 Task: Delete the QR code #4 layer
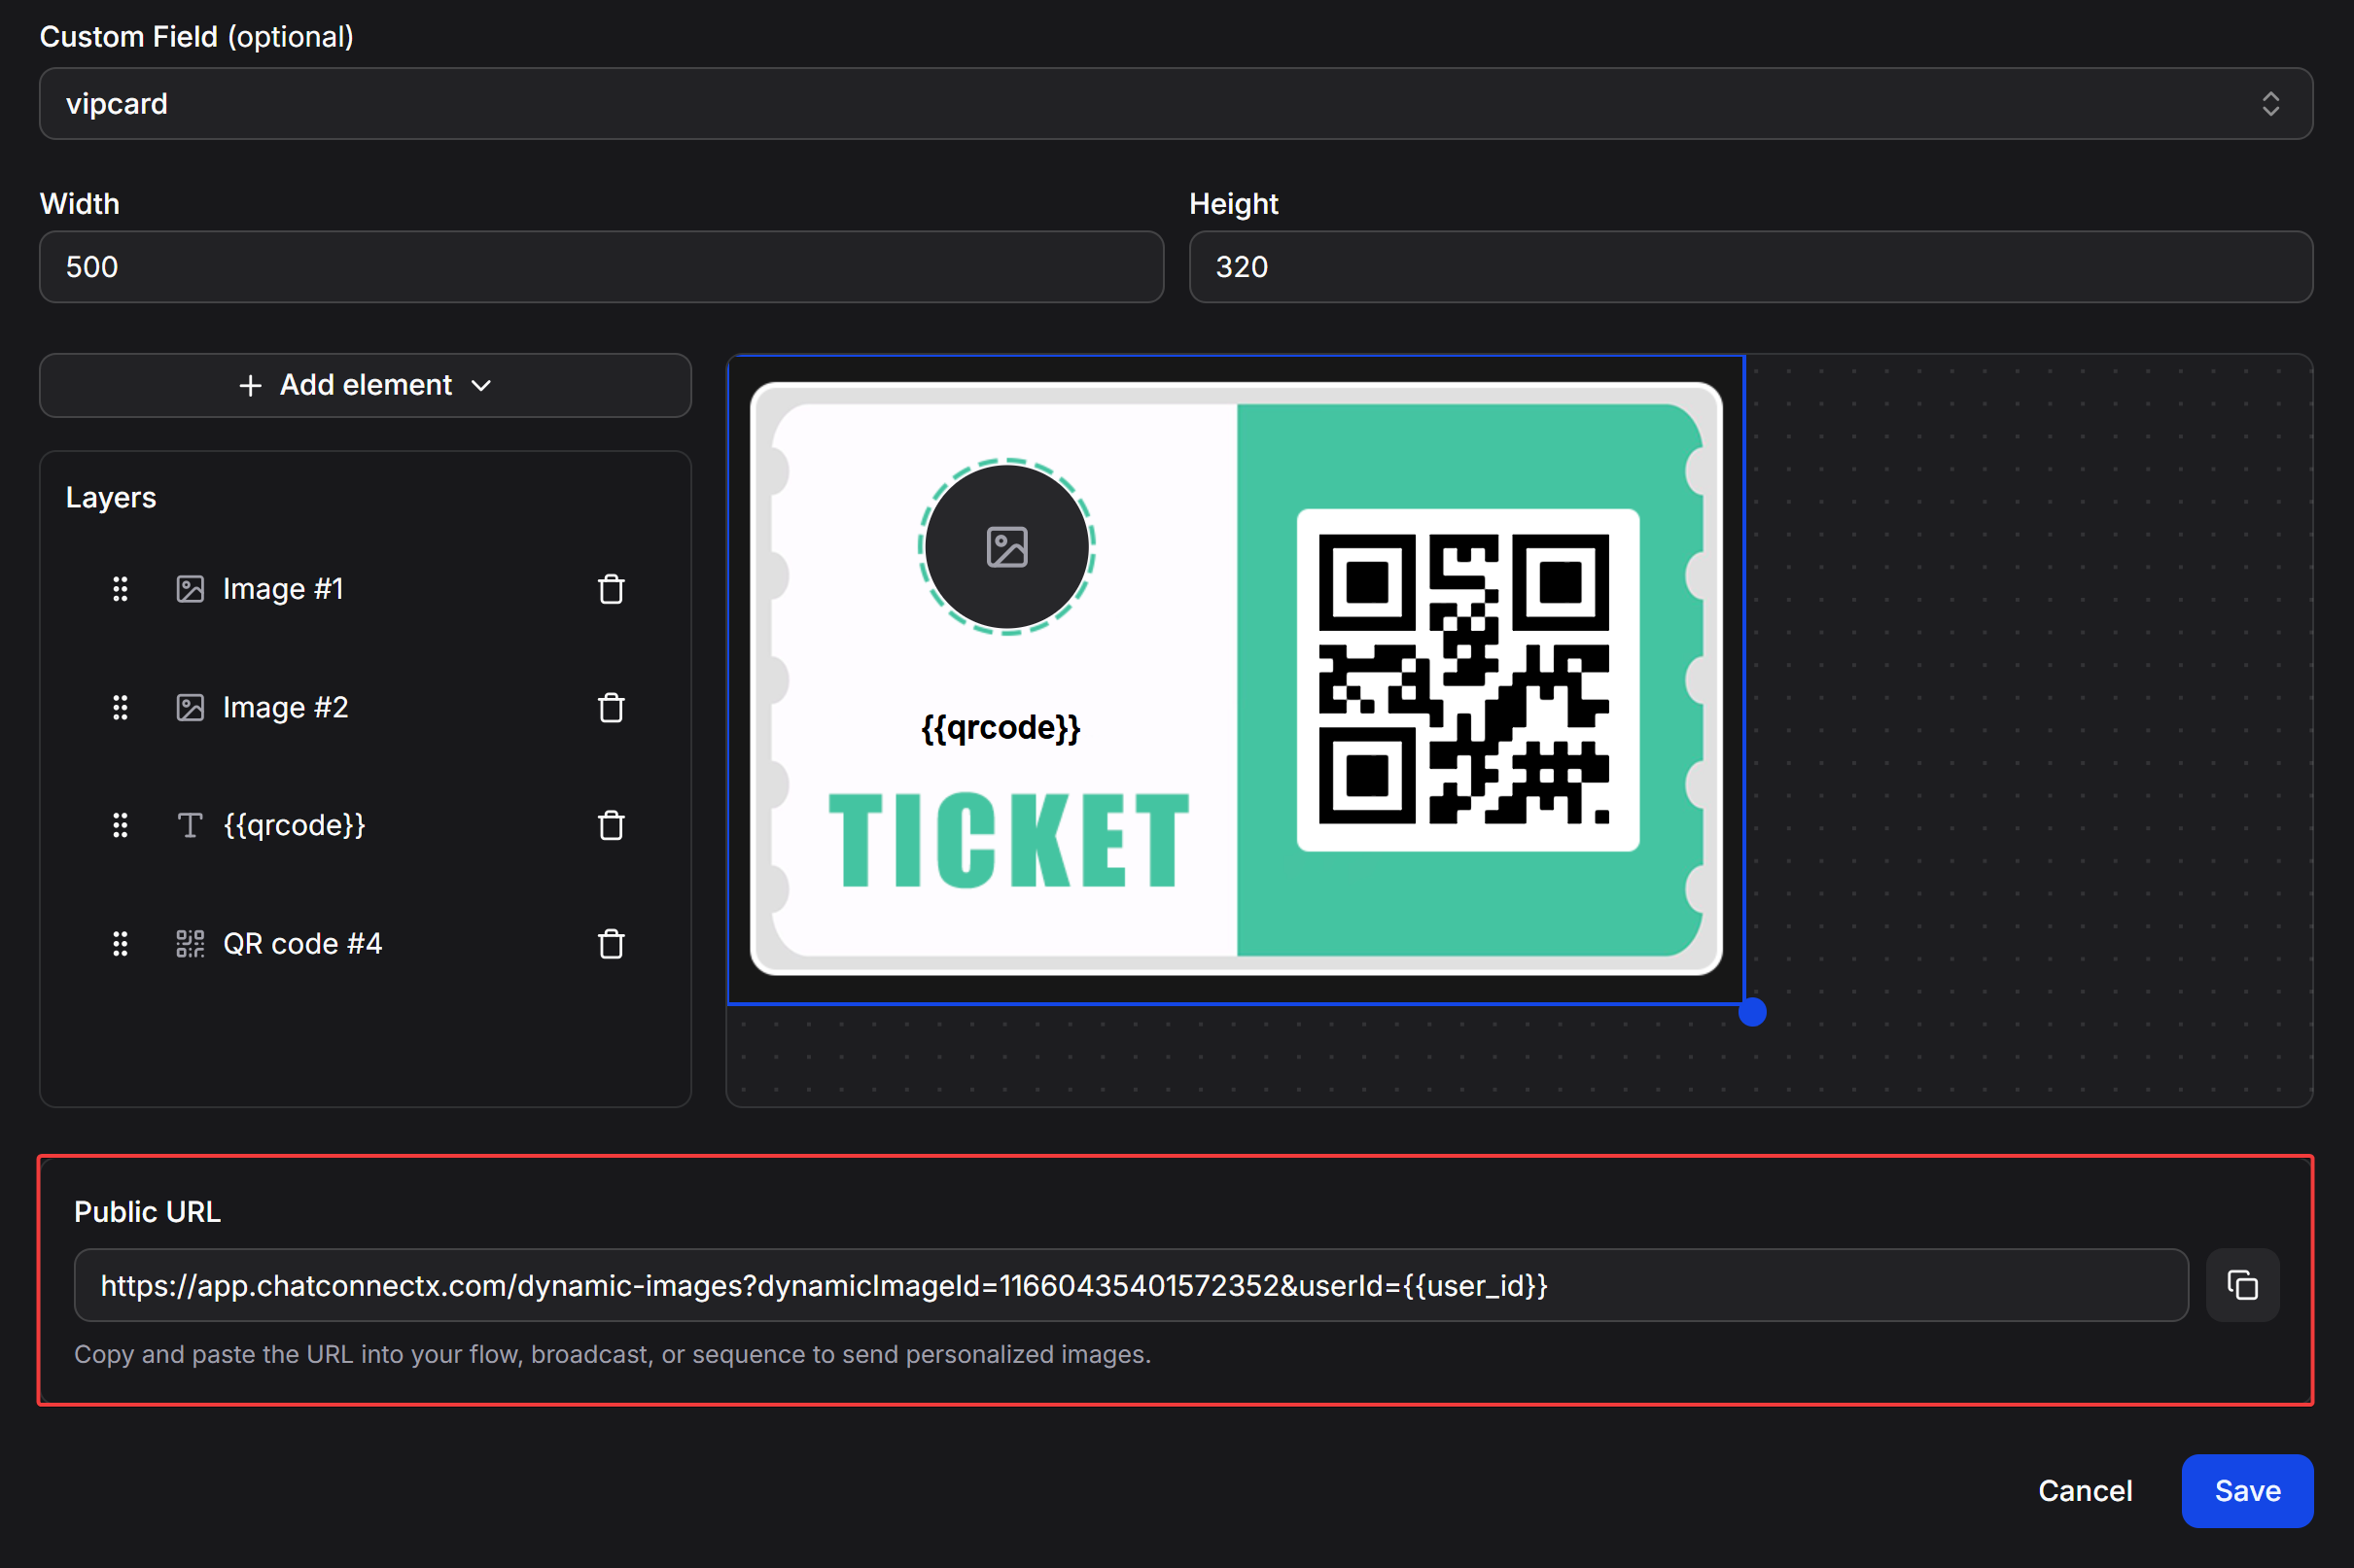pyautogui.click(x=611, y=943)
